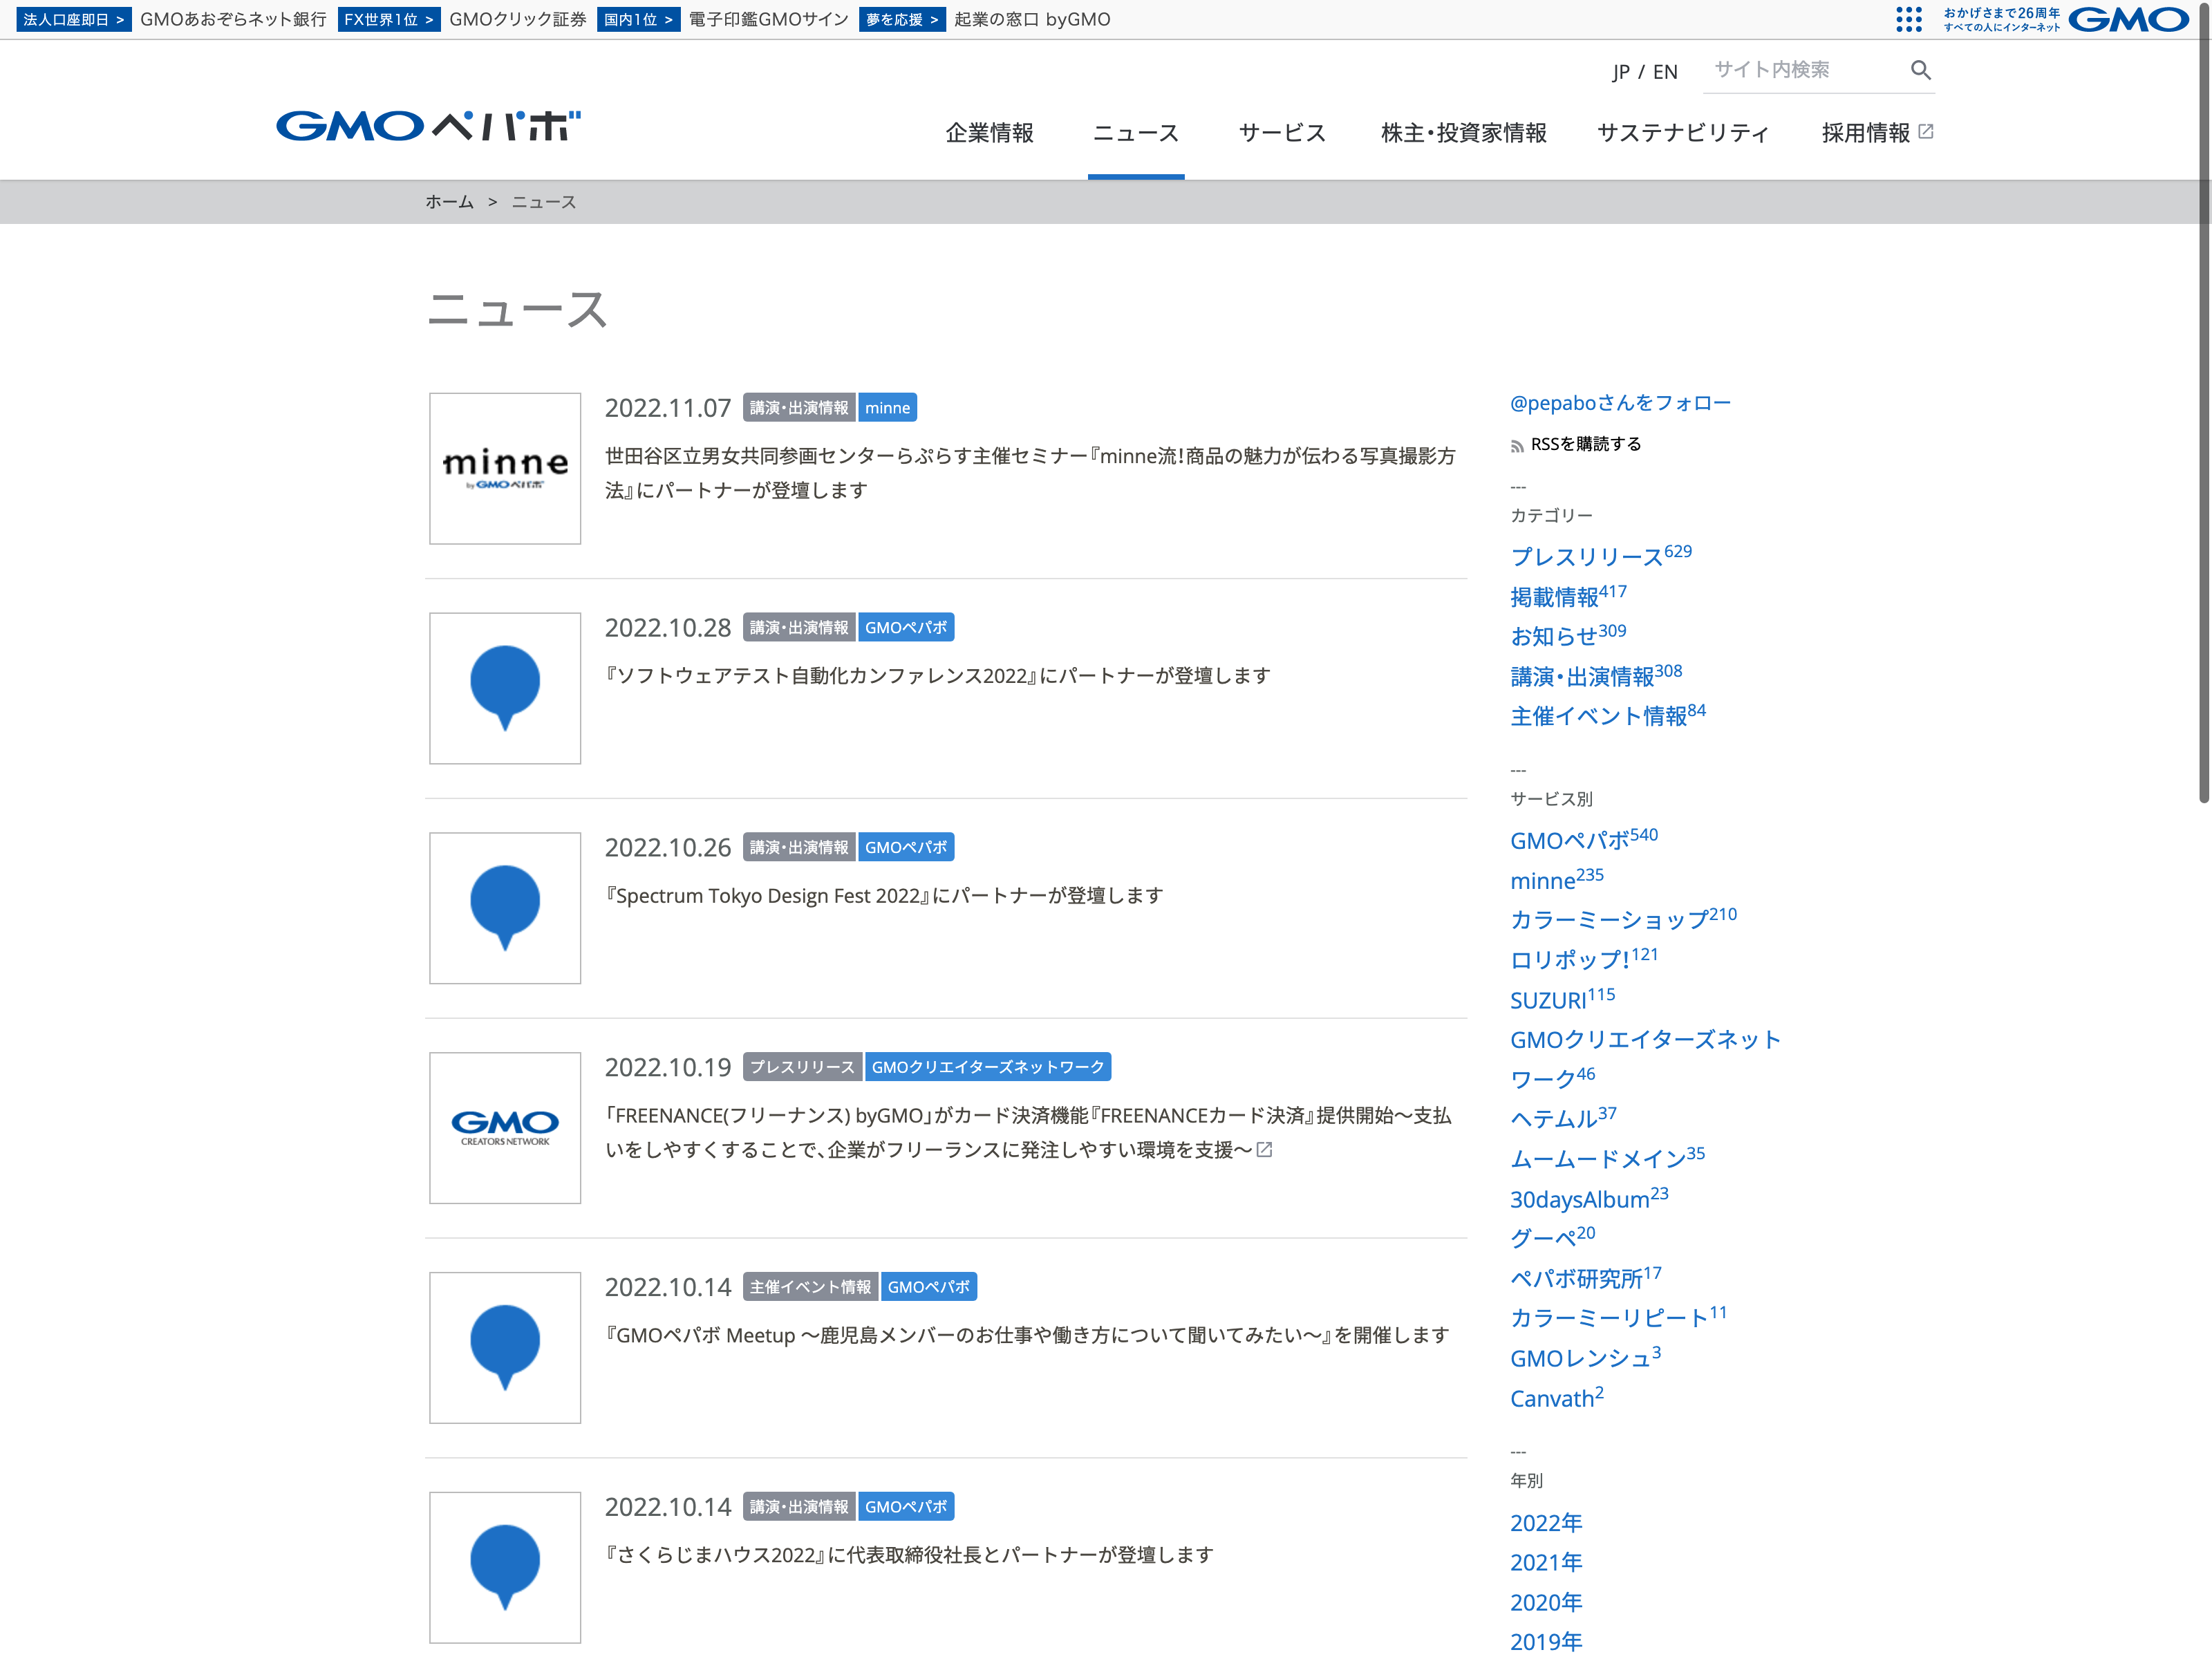Follow @pepabo link in sidebar
Image resolution: width=2212 pixels, height=1659 pixels.
[x=1619, y=403]
